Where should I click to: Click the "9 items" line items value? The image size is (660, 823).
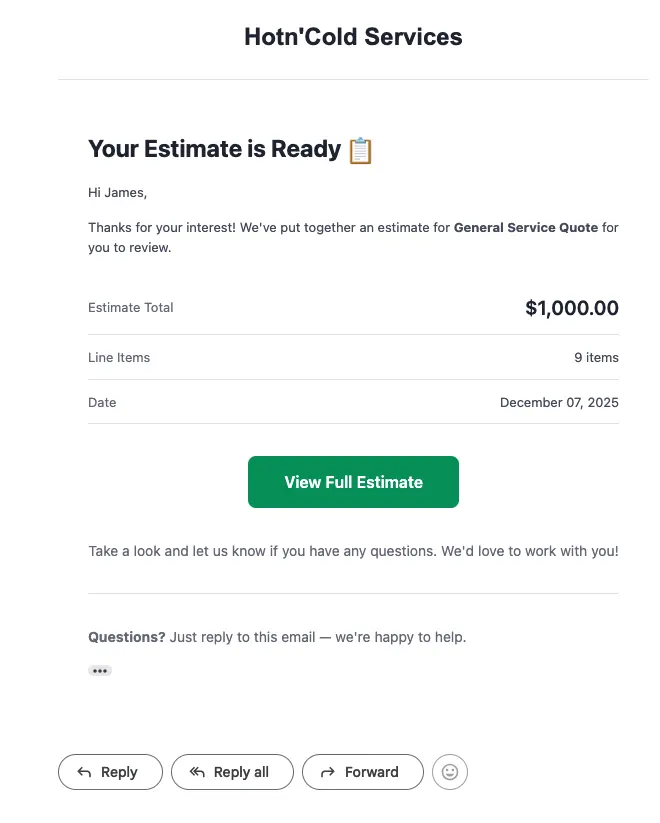tap(597, 357)
